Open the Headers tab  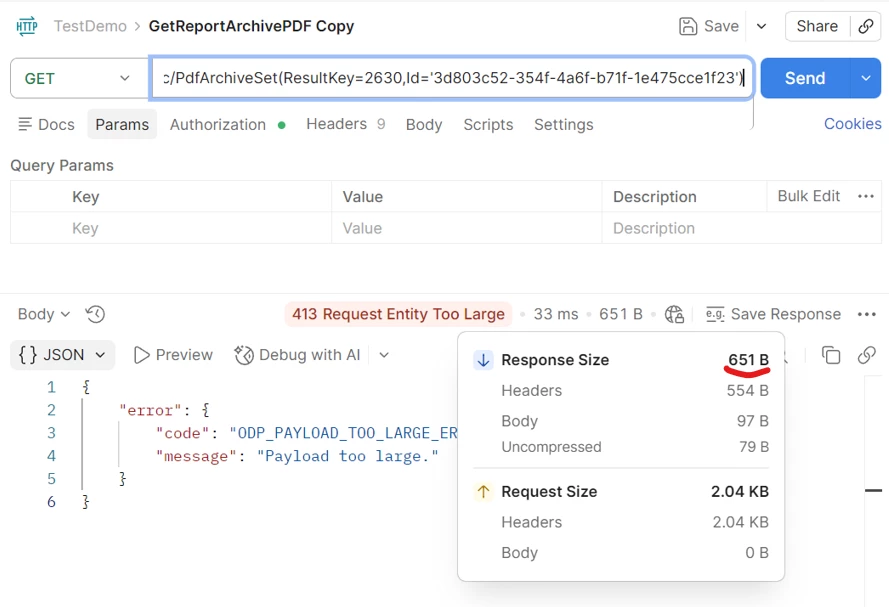(x=337, y=124)
